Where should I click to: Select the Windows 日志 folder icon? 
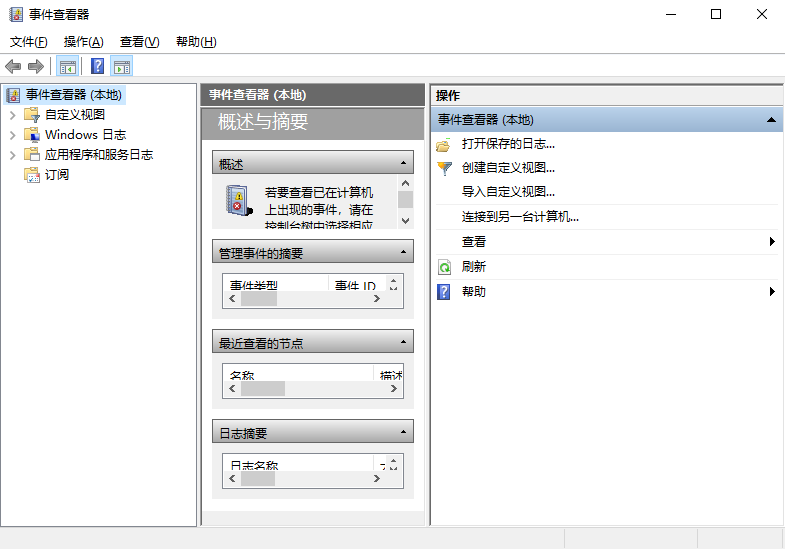tap(32, 135)
